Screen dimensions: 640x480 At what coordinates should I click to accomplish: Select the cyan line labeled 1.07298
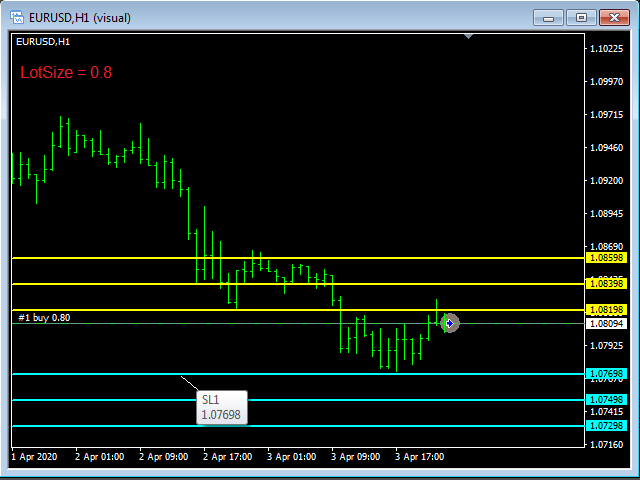pos(298,426)
